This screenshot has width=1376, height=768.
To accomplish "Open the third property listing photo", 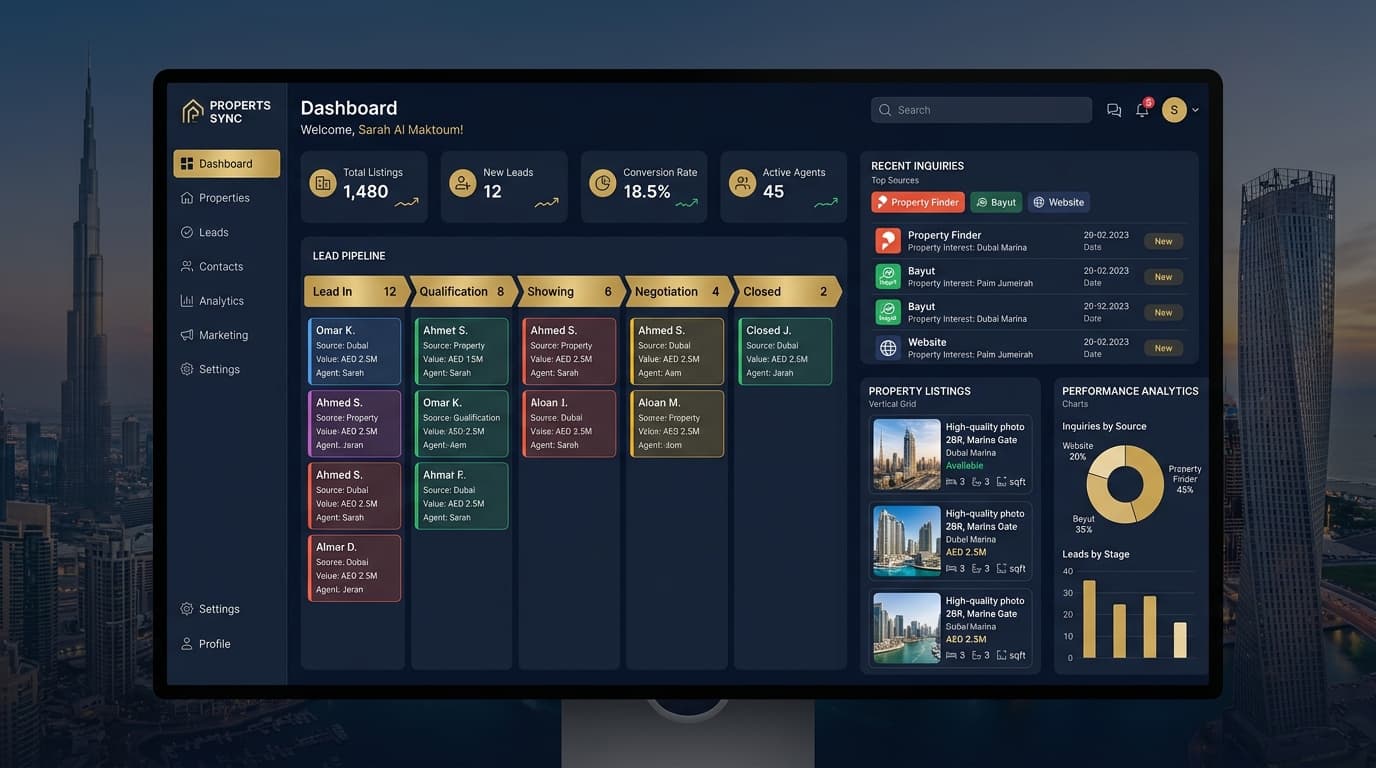I will (x=907, y=628).
